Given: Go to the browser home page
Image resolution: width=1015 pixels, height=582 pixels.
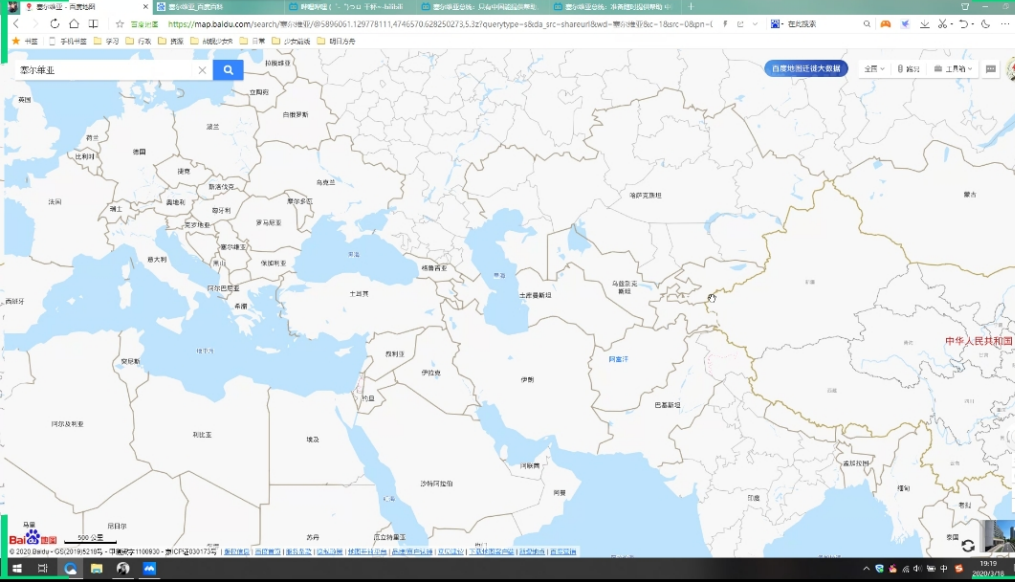Looking at the screenshot, I should (75, 23).
